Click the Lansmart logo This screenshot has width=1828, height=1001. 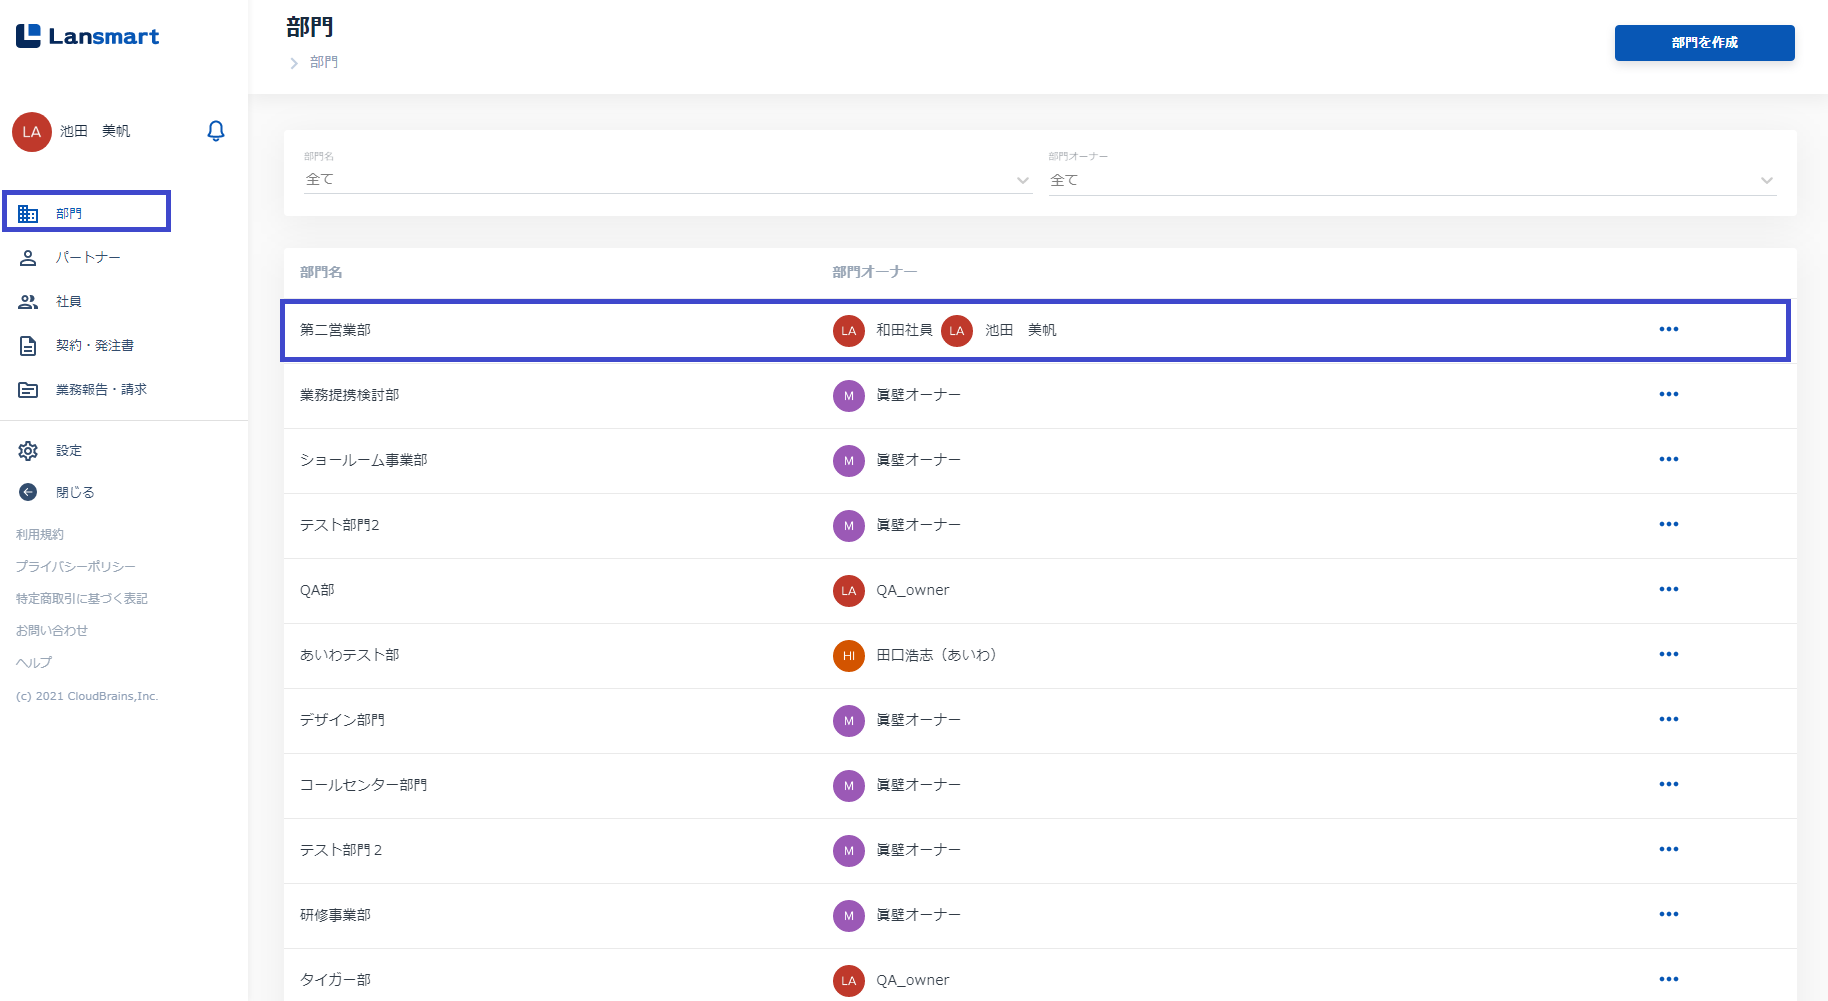click(88, 36)
